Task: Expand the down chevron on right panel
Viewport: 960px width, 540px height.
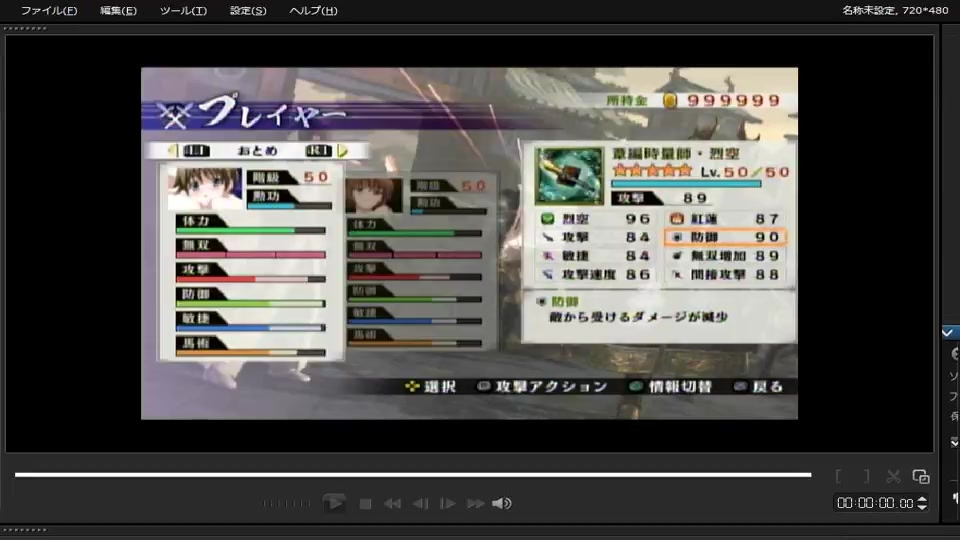Action: click(954, 442)
